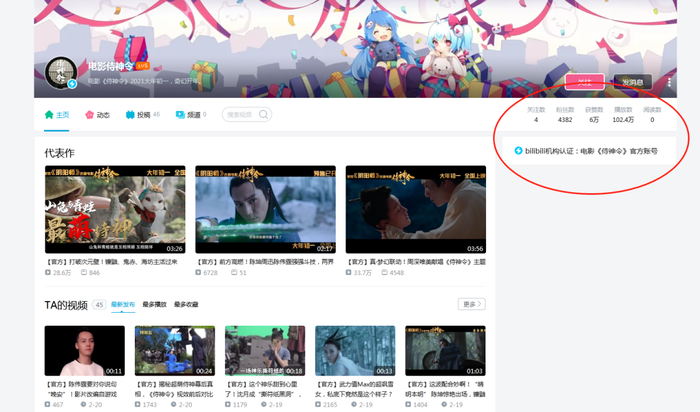
Task: Open the 山兔与青蛙 最萌侍神 video thumbnail
Action: coord(115,209)
